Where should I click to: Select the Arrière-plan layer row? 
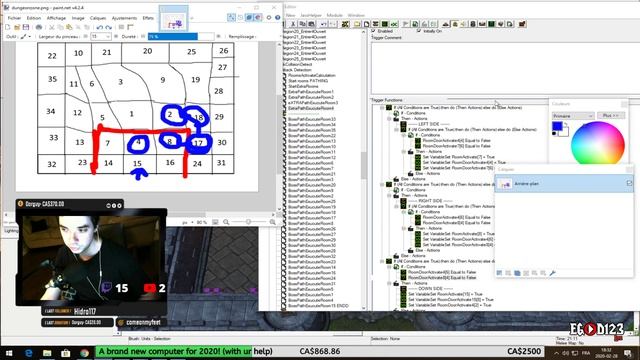coord(564,184)
